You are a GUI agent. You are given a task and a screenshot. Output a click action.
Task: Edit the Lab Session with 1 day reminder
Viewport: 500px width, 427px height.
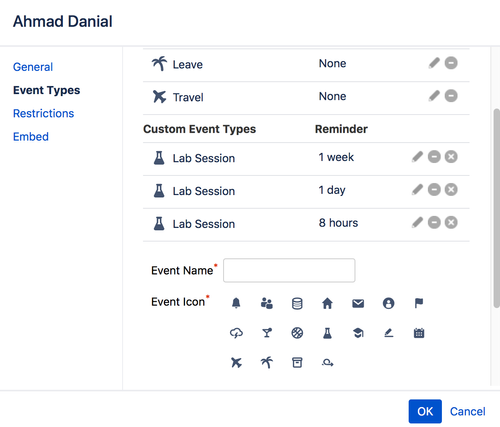point(417,190)
